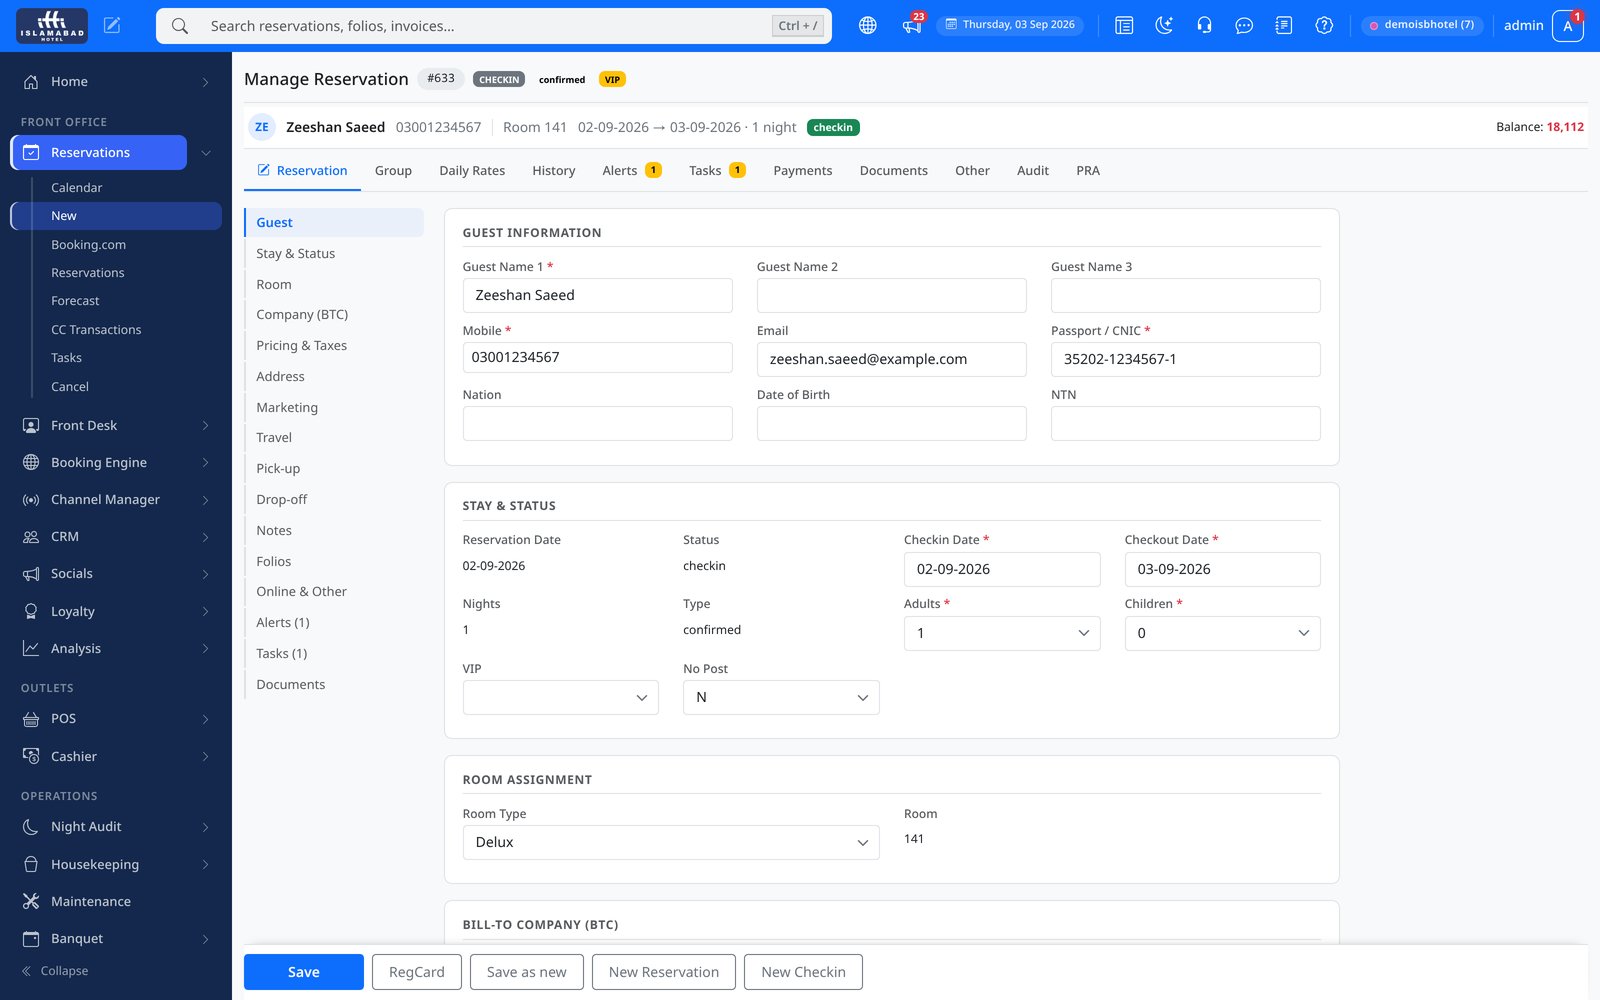The width and height of the screenshot is (1600, 1000).
Task: Open the No Post dropdown
Action: pos(781,697)
